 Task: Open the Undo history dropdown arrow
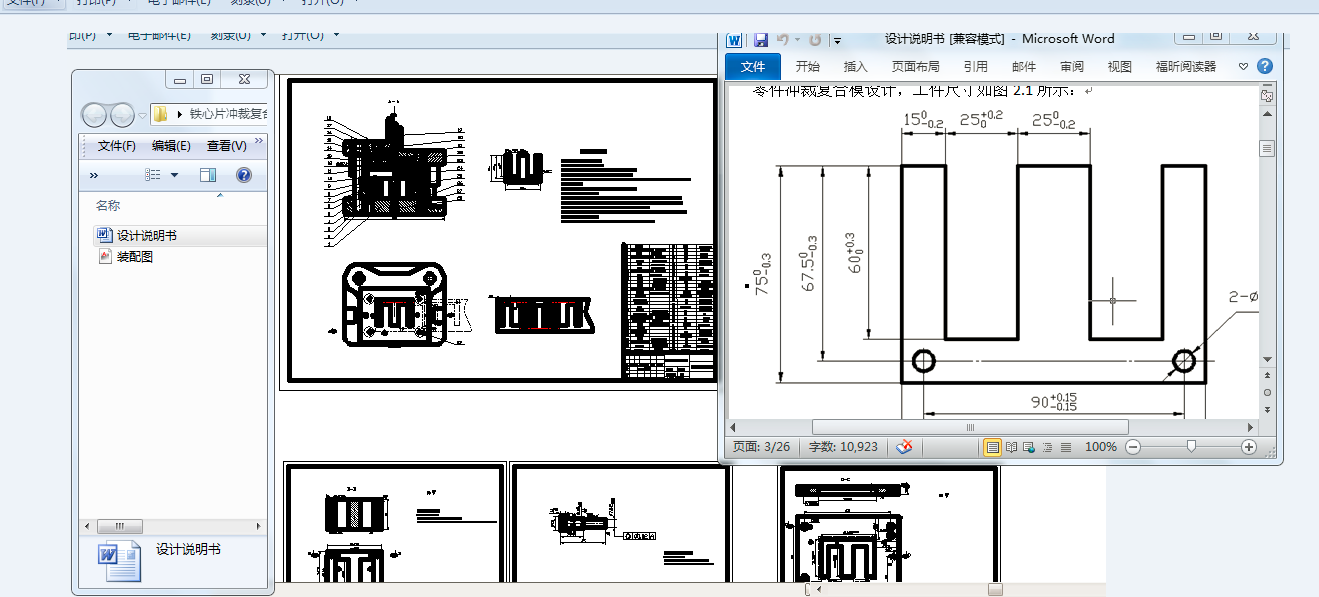click(x=797, y=41)
